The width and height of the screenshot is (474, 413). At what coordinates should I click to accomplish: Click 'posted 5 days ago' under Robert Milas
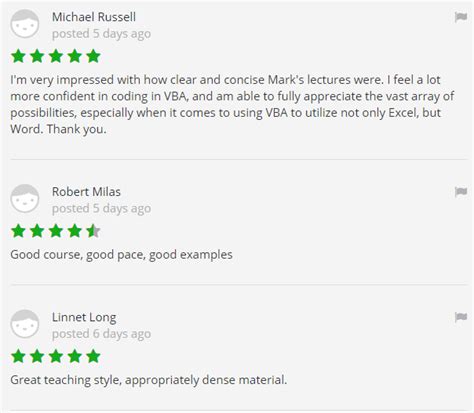(101, 208)
